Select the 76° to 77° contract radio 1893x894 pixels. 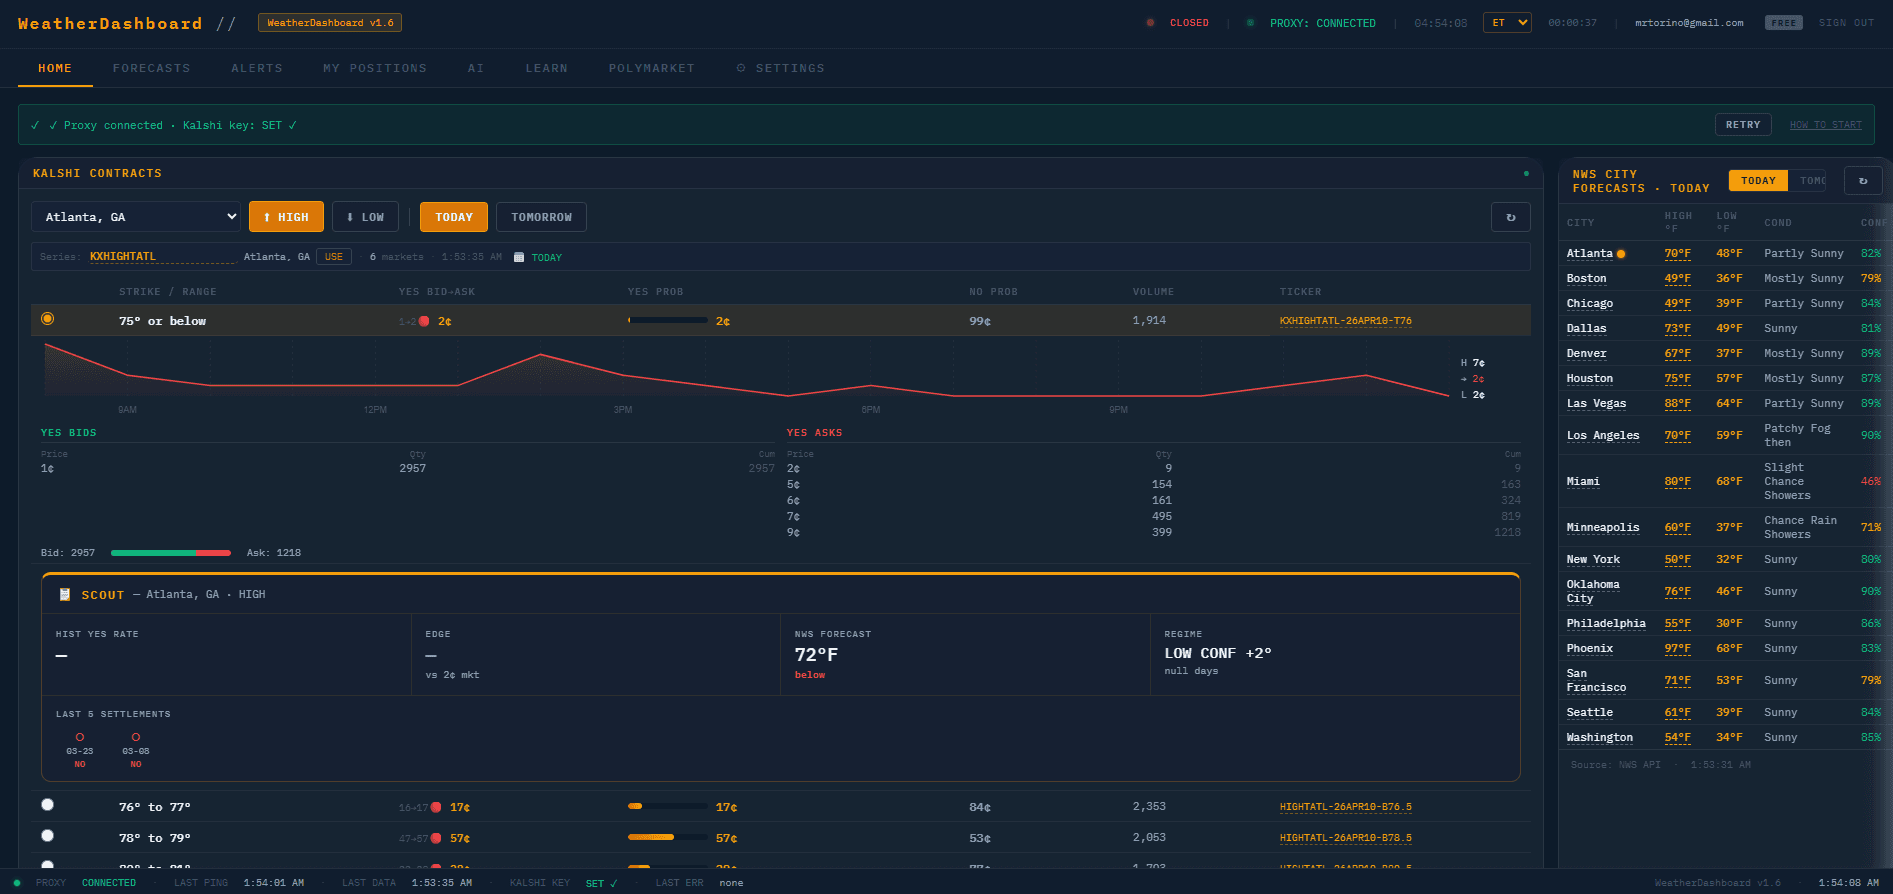(47, 805)
